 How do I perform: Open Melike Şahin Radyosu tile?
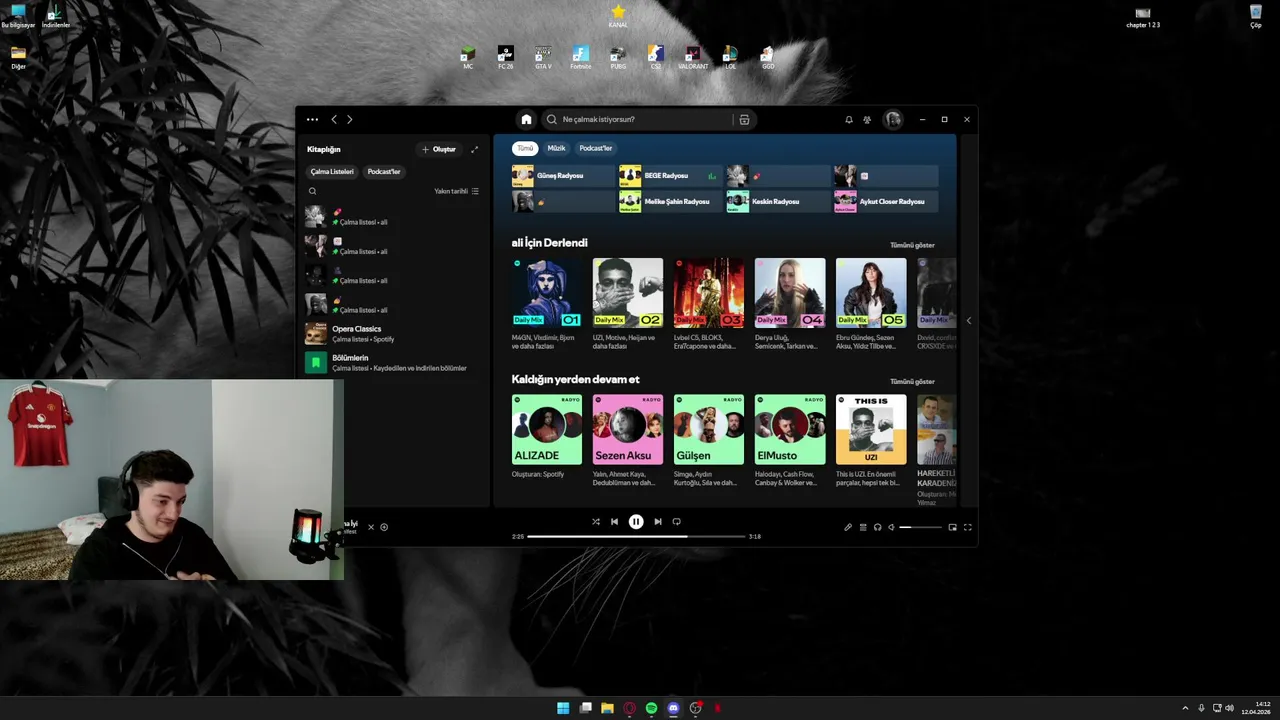671,201
